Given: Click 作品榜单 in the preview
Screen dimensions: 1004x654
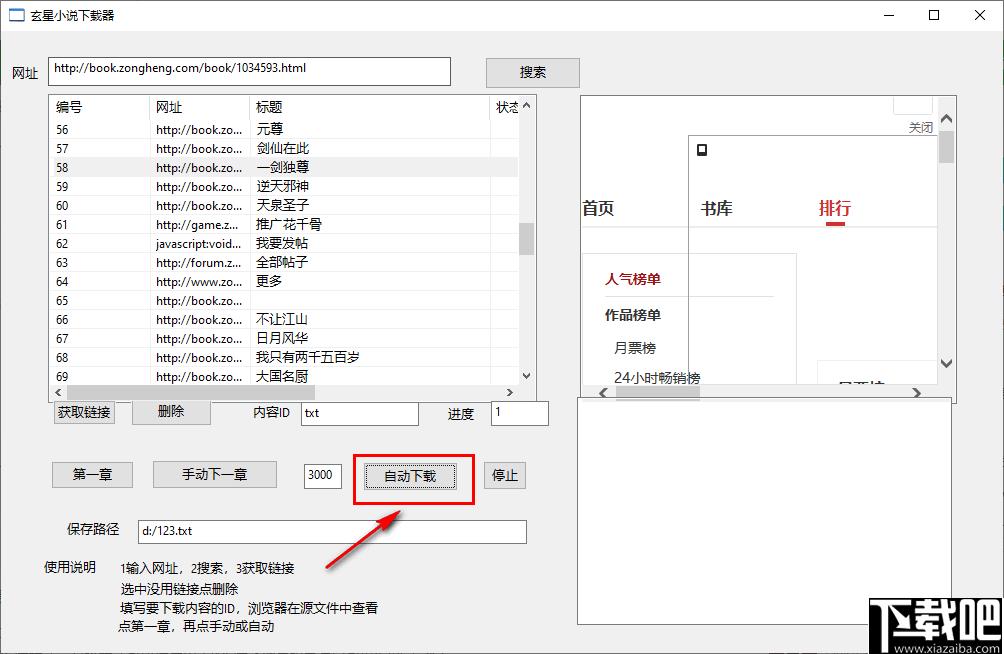Looking at the screenshot, I should 633,315.
